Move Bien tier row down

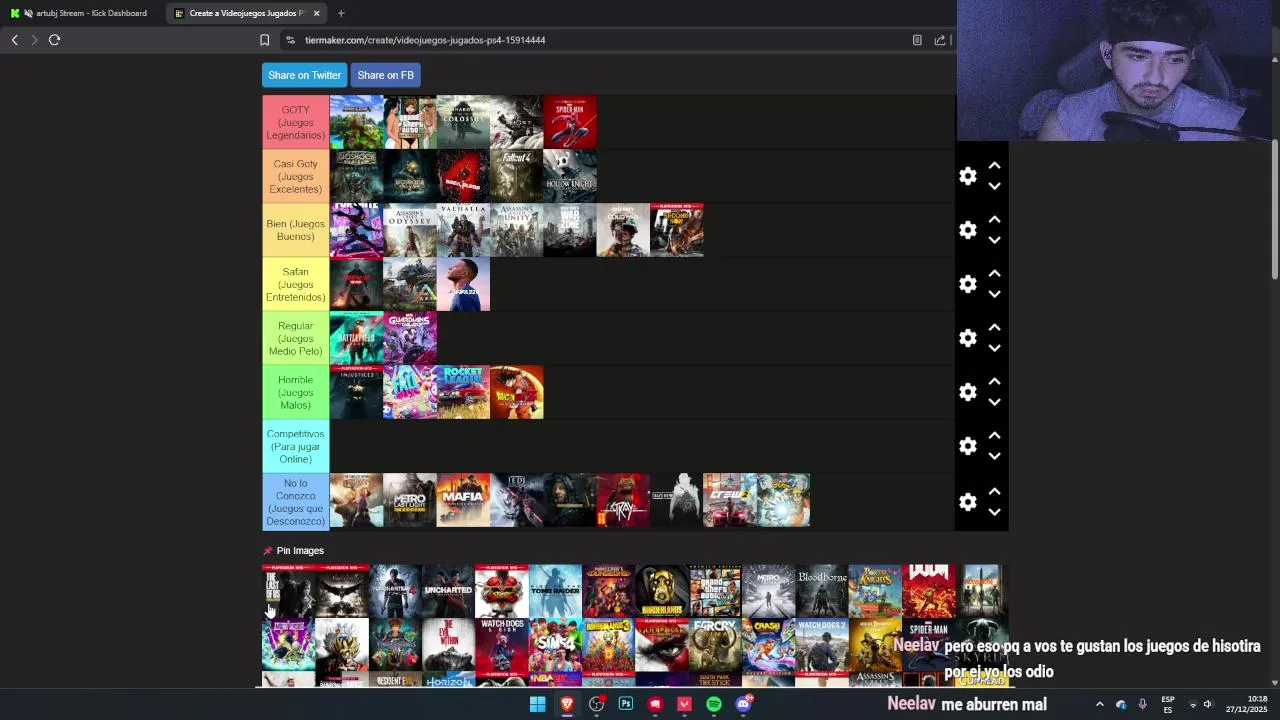pyautogui.click(x=994, y=240)
